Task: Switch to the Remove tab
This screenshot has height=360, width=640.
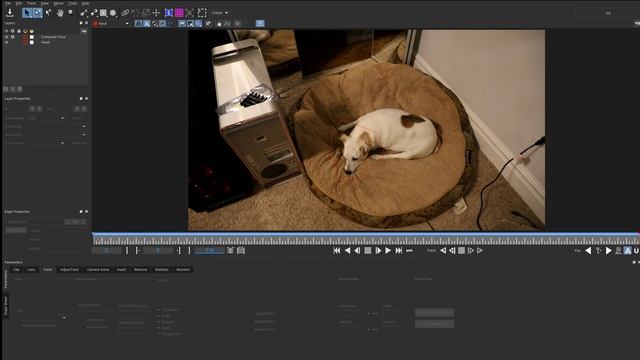Action: pyautogui.click(x=140, y=270)
